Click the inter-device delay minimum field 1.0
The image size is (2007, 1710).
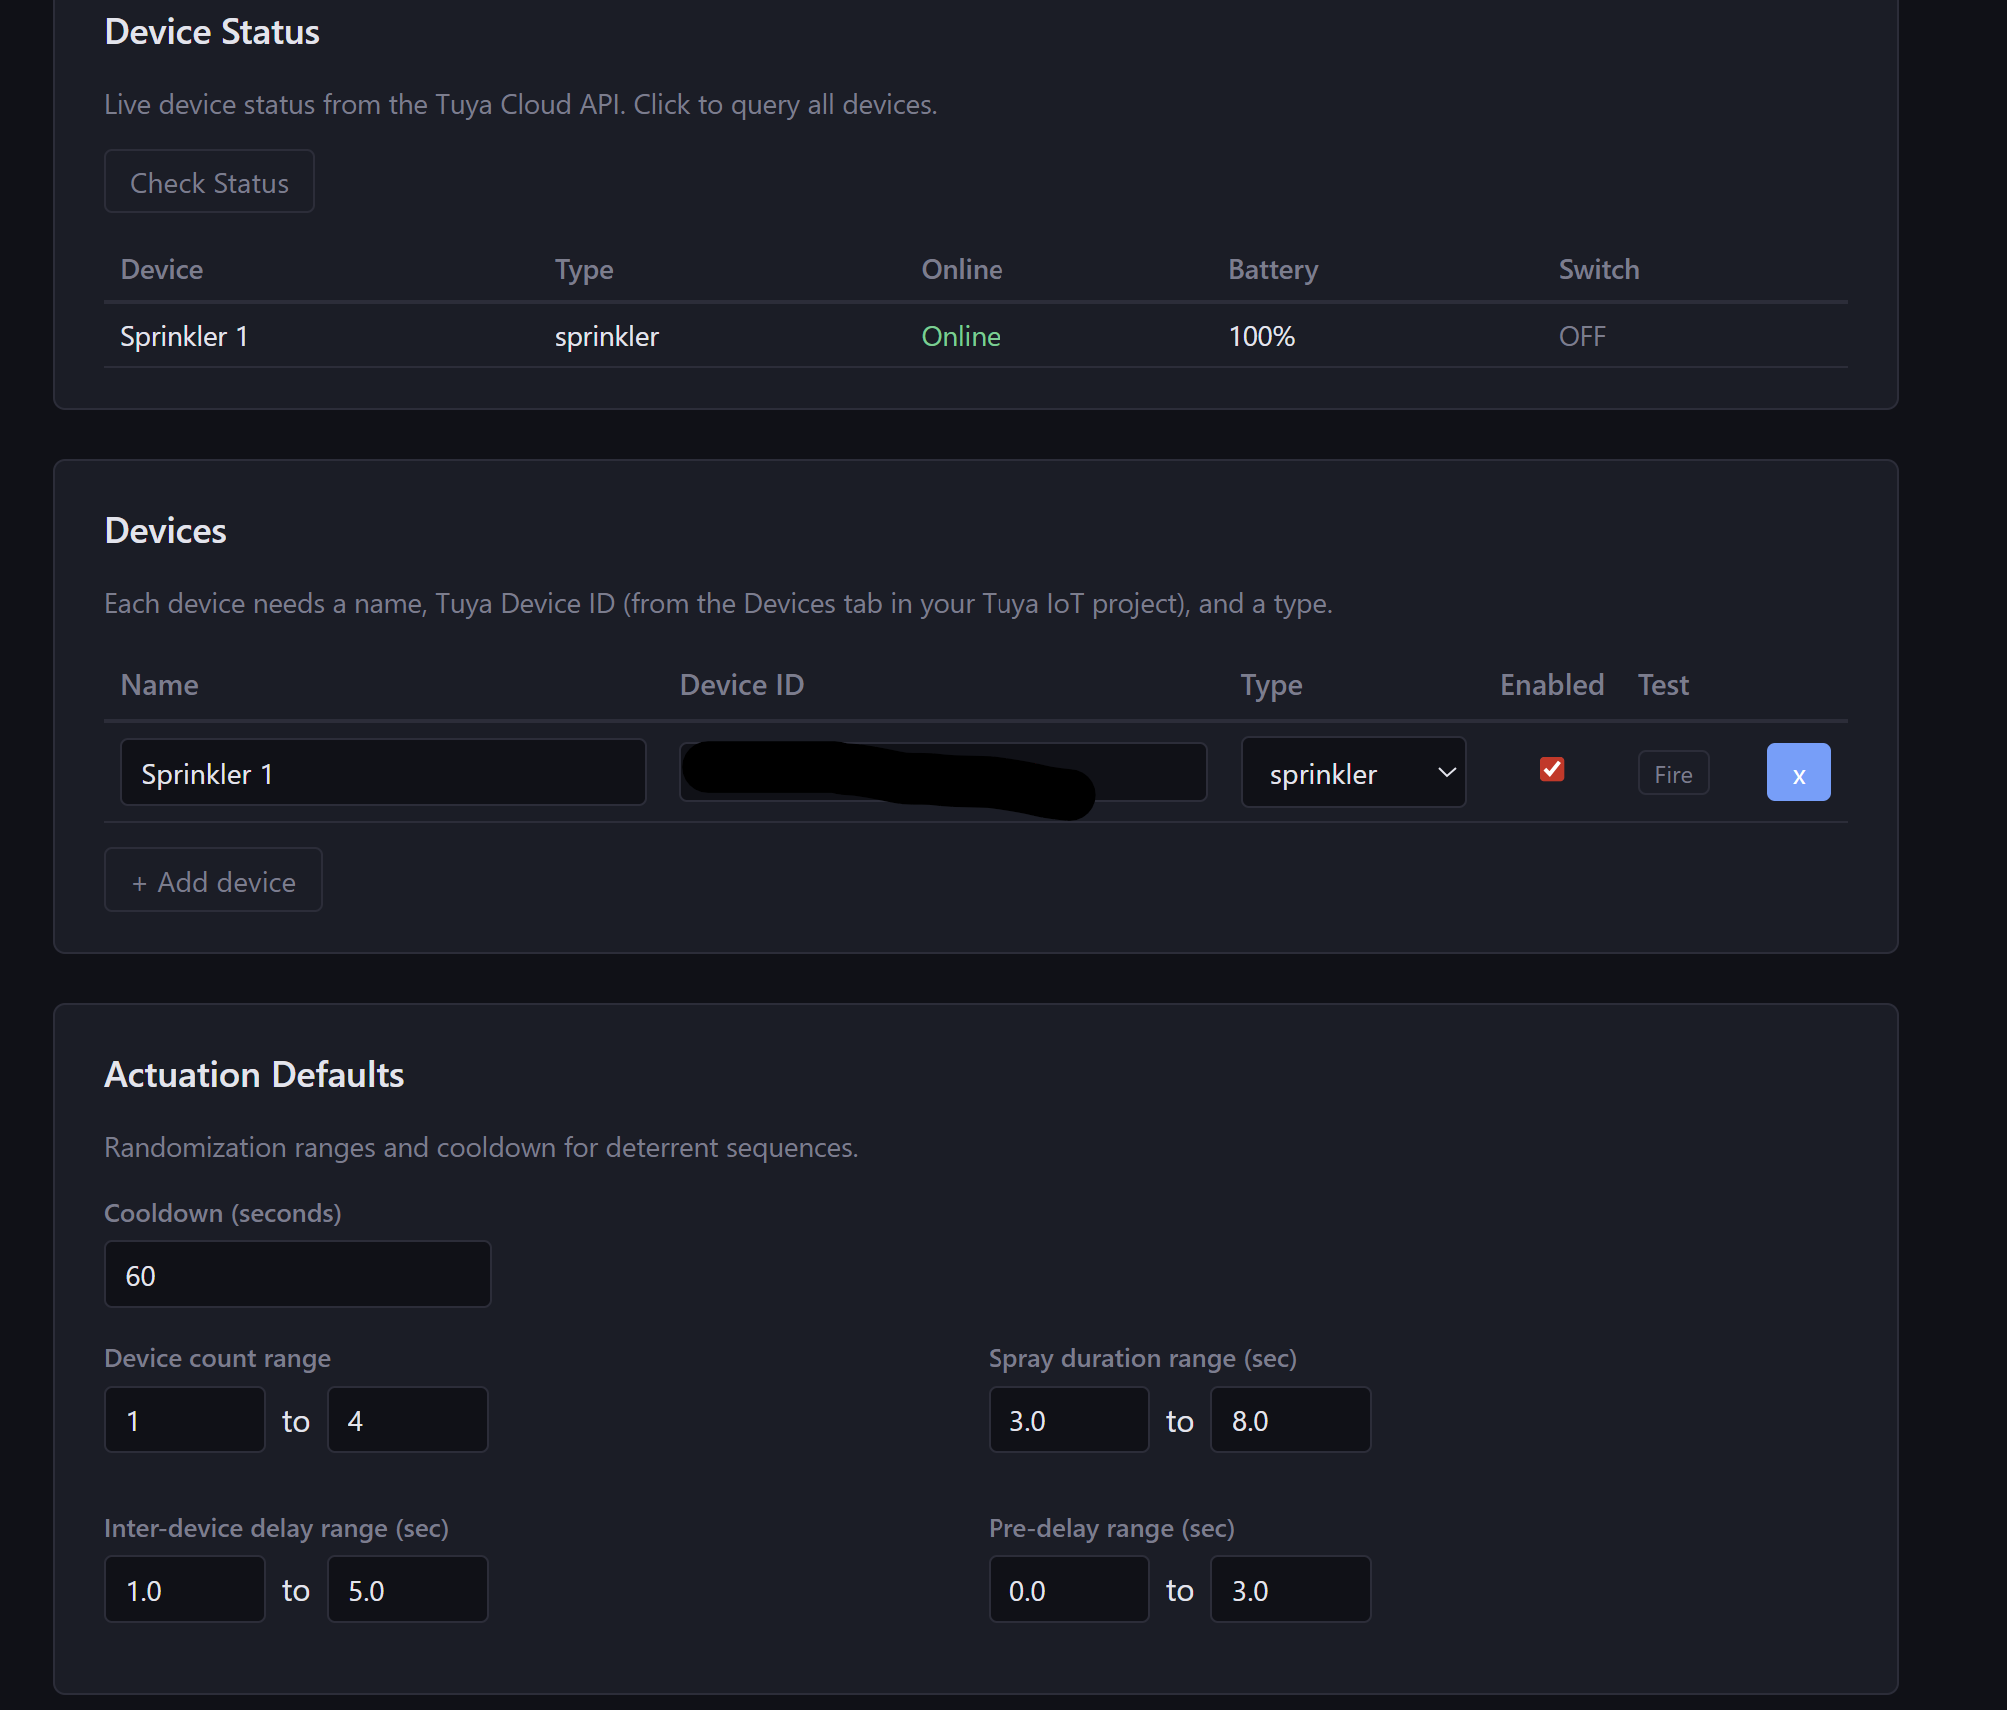[x=184, y=1588]
